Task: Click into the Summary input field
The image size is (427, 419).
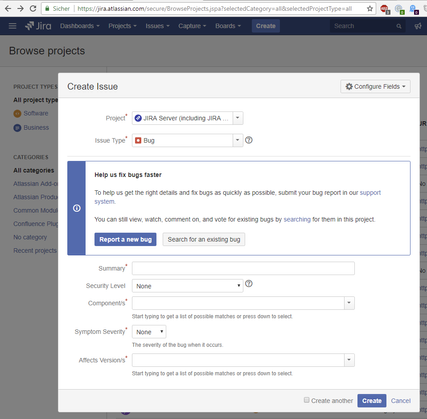Action: [x=243, y=268]
